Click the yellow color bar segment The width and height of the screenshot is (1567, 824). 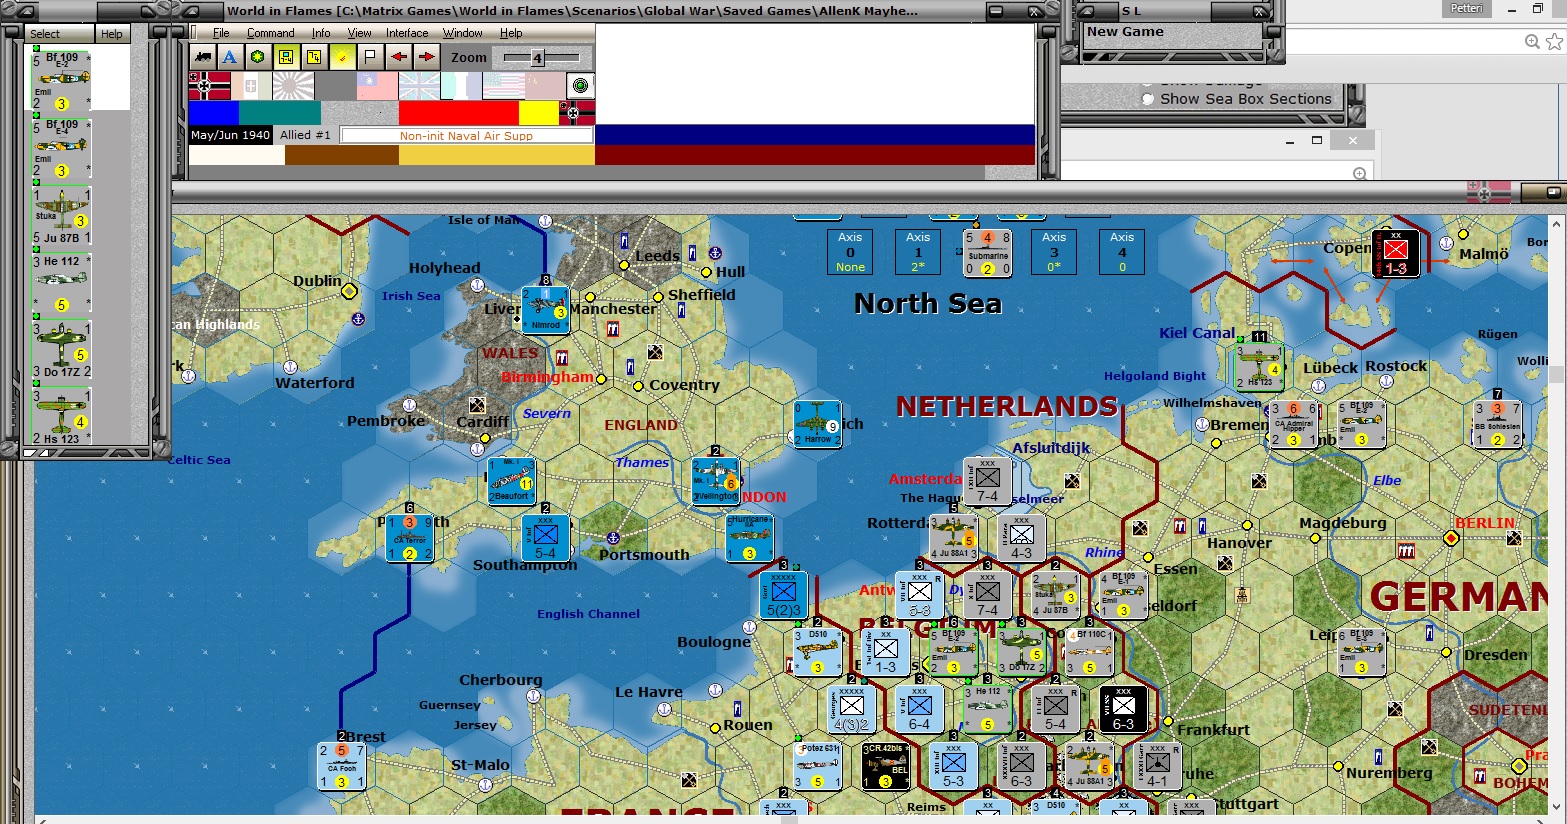(x=538, y=113)
